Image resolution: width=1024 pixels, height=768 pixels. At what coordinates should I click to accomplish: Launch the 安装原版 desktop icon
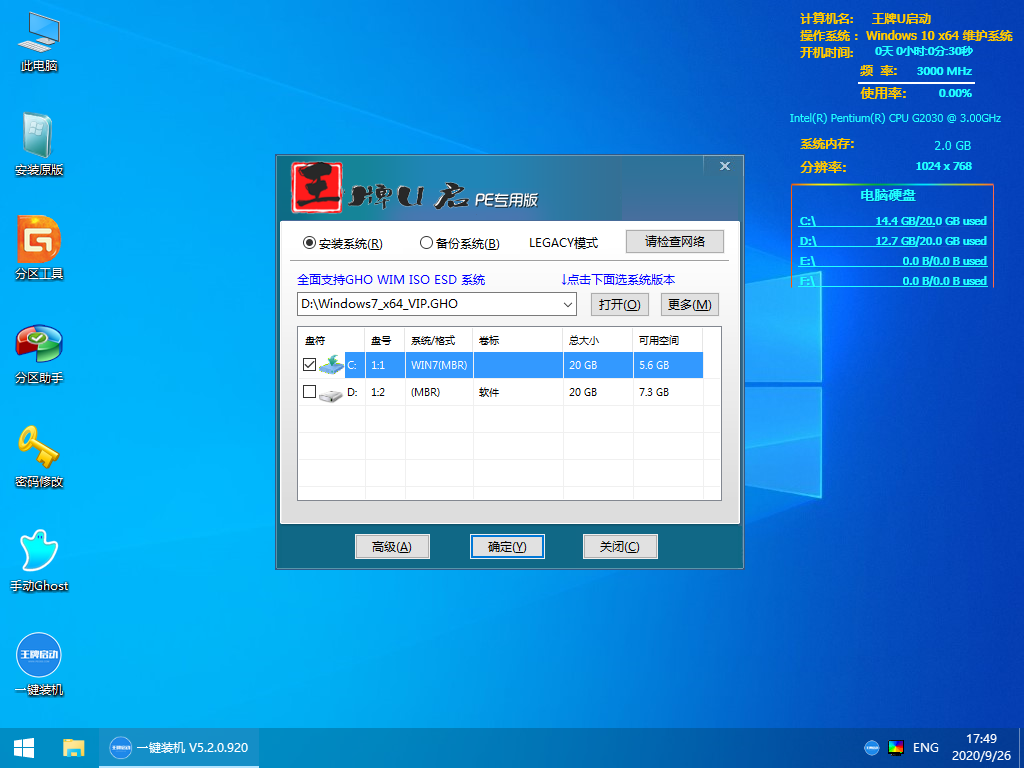39,145
